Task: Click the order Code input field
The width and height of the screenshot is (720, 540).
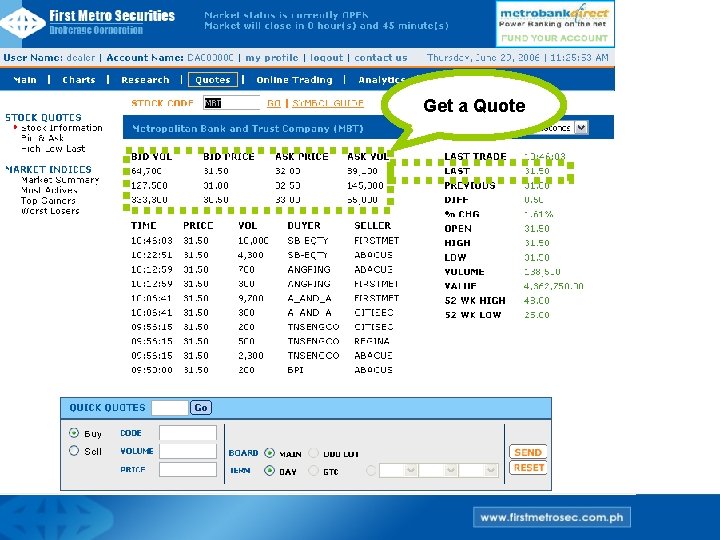Action: point(188,433)
